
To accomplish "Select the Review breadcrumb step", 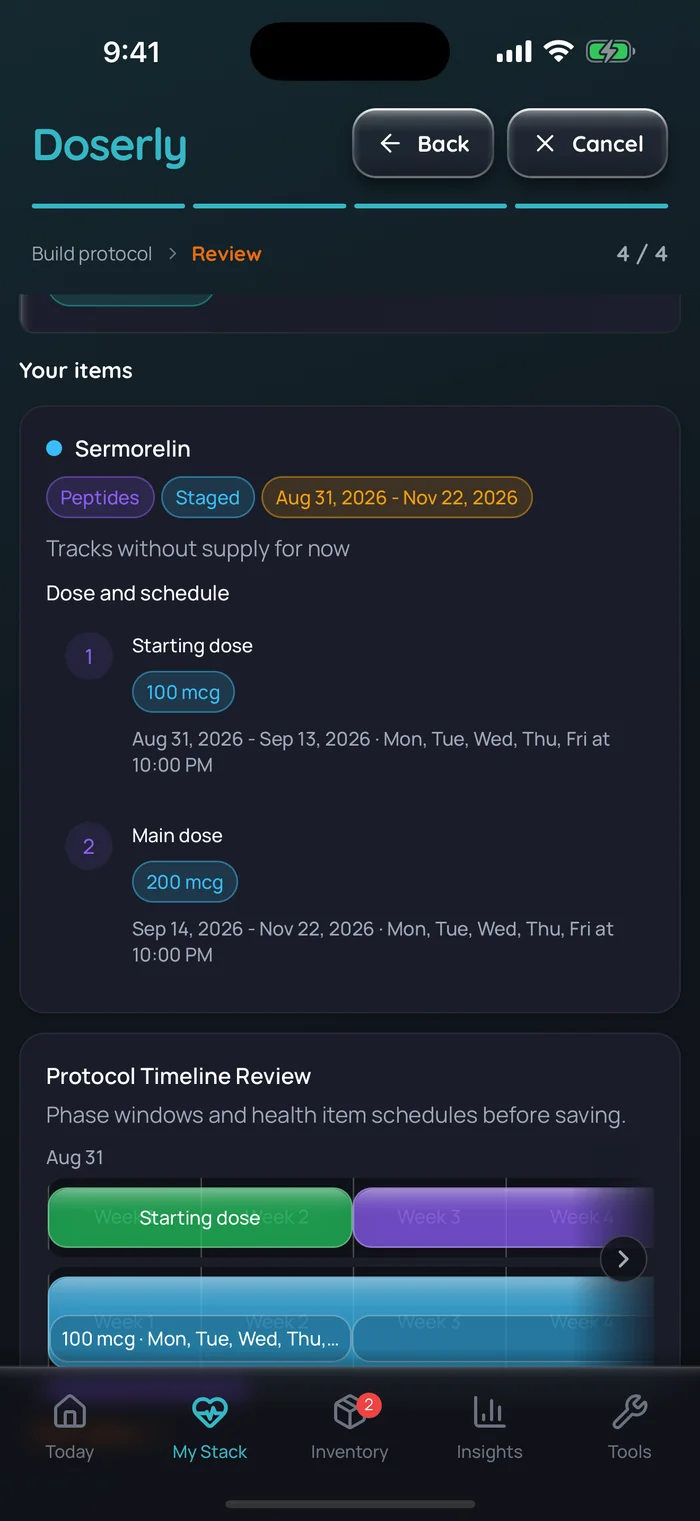I will click(x=227, y=254).
